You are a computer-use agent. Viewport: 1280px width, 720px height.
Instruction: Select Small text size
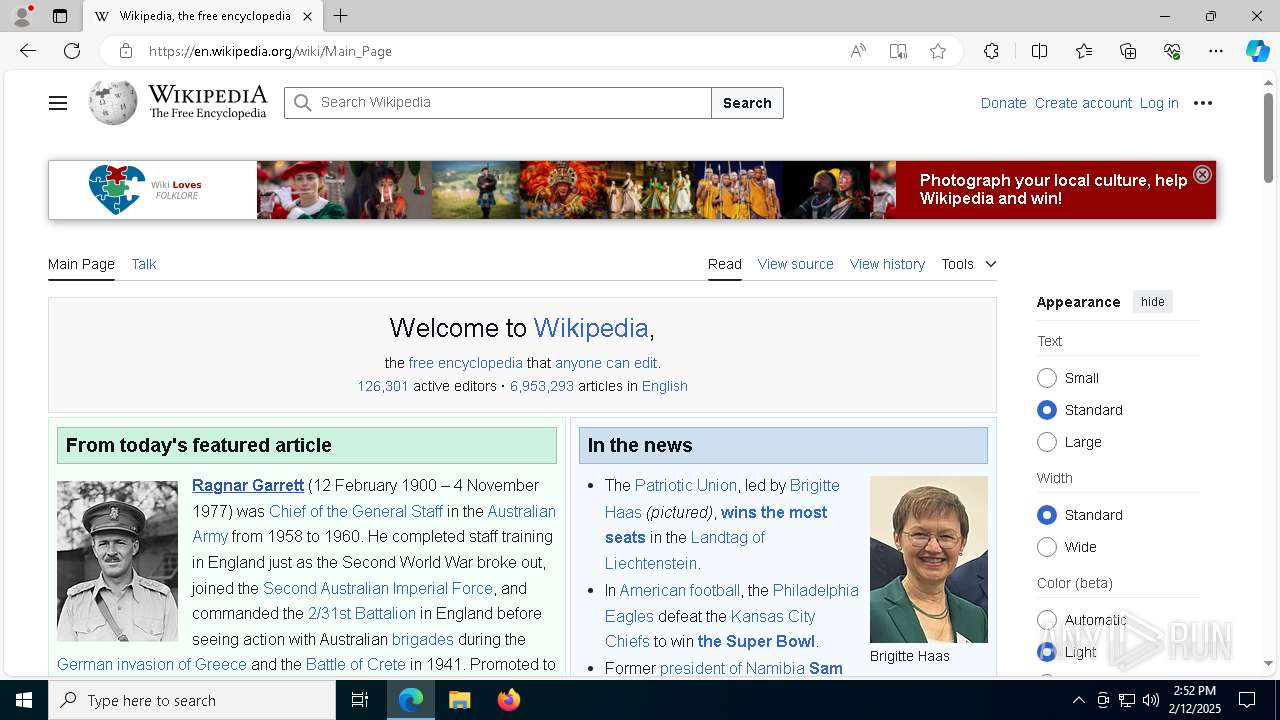coord(1047,378)
